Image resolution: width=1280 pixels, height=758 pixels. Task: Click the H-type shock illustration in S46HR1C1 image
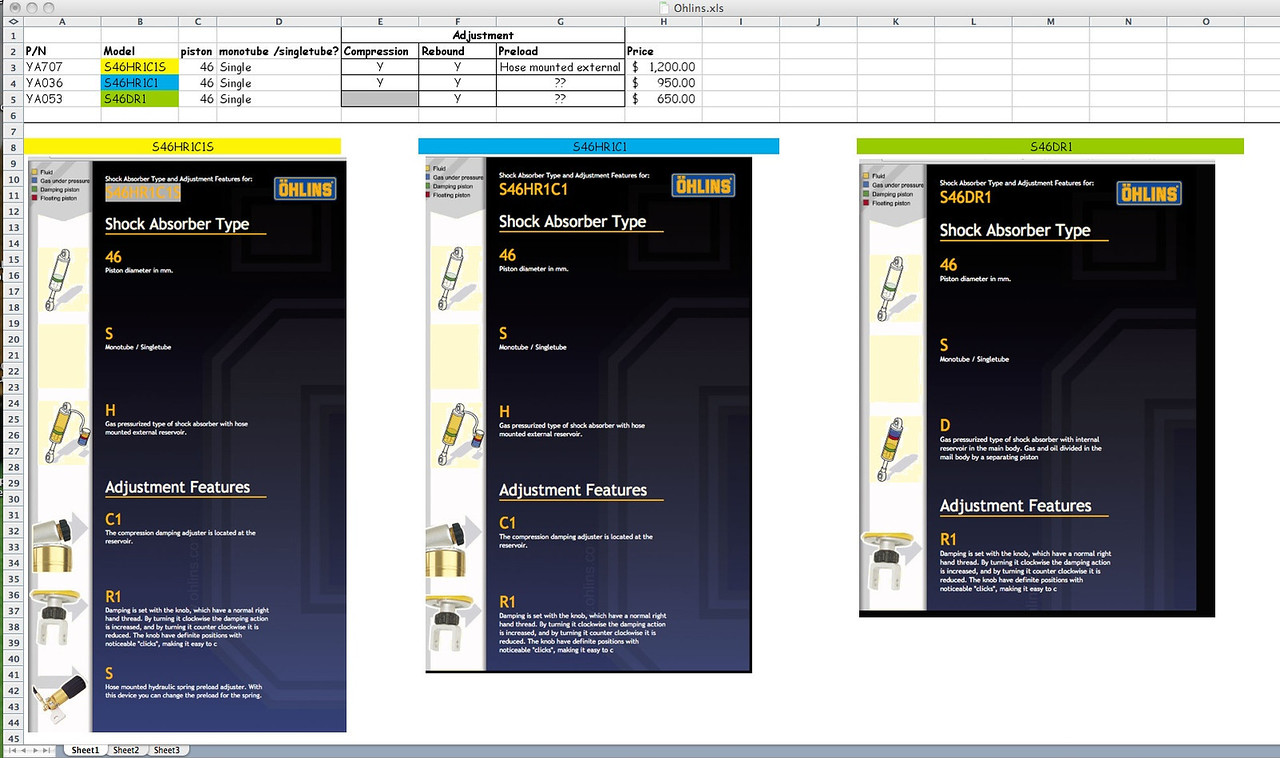456,436
